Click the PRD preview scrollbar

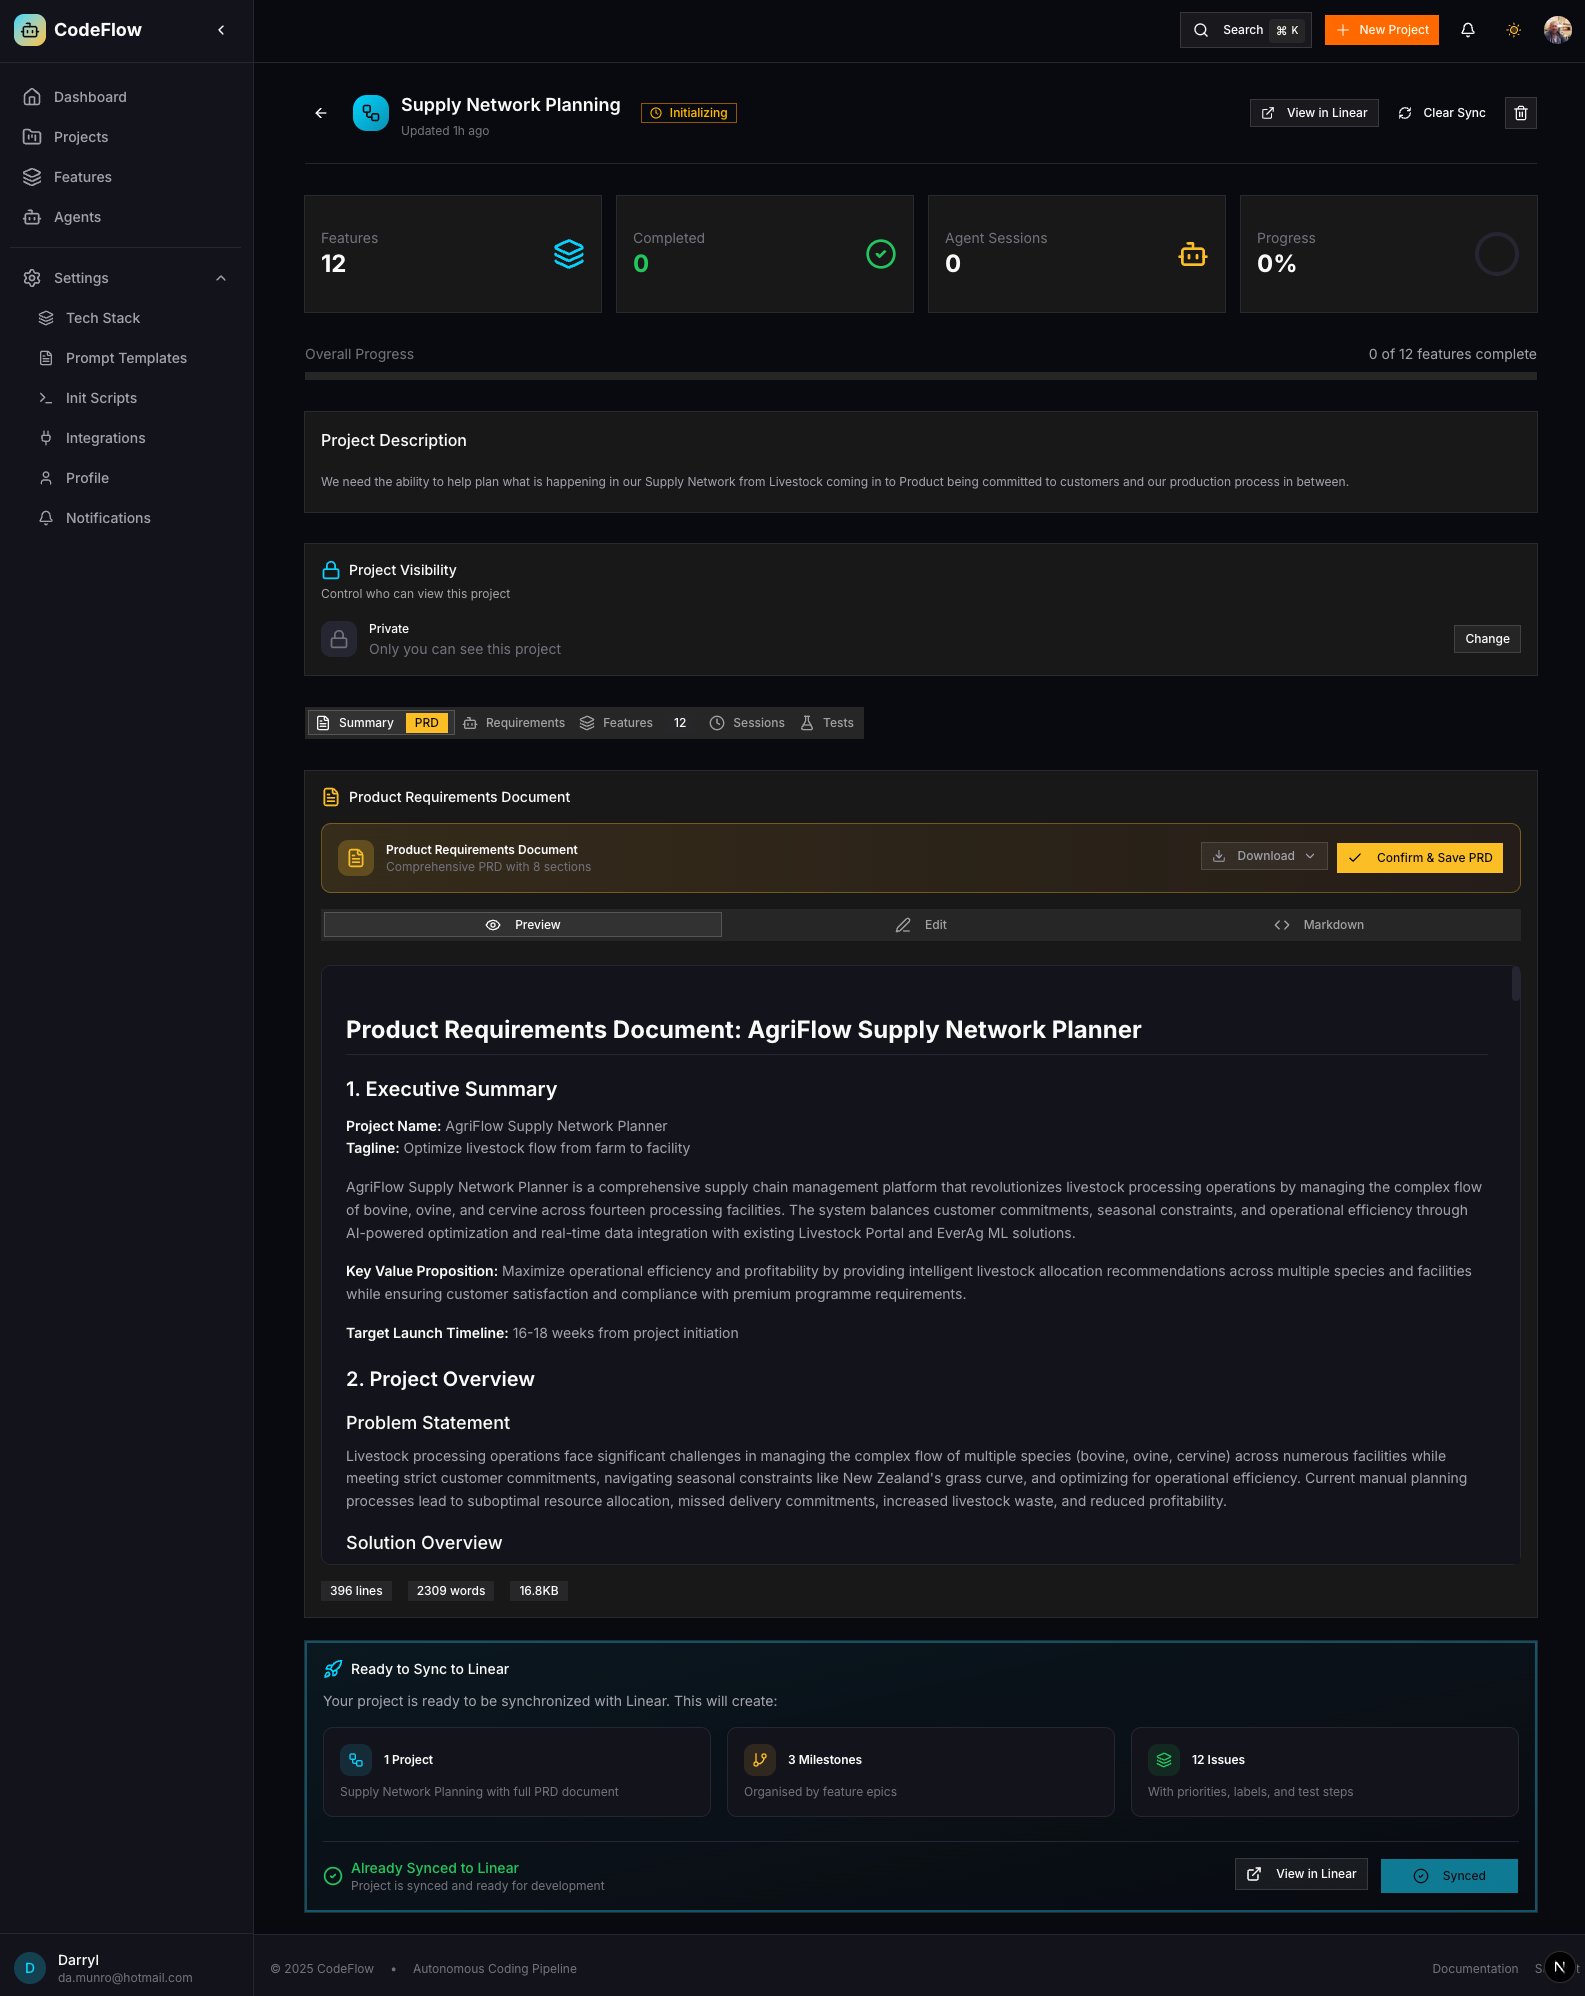click(x=1516, y=984)
